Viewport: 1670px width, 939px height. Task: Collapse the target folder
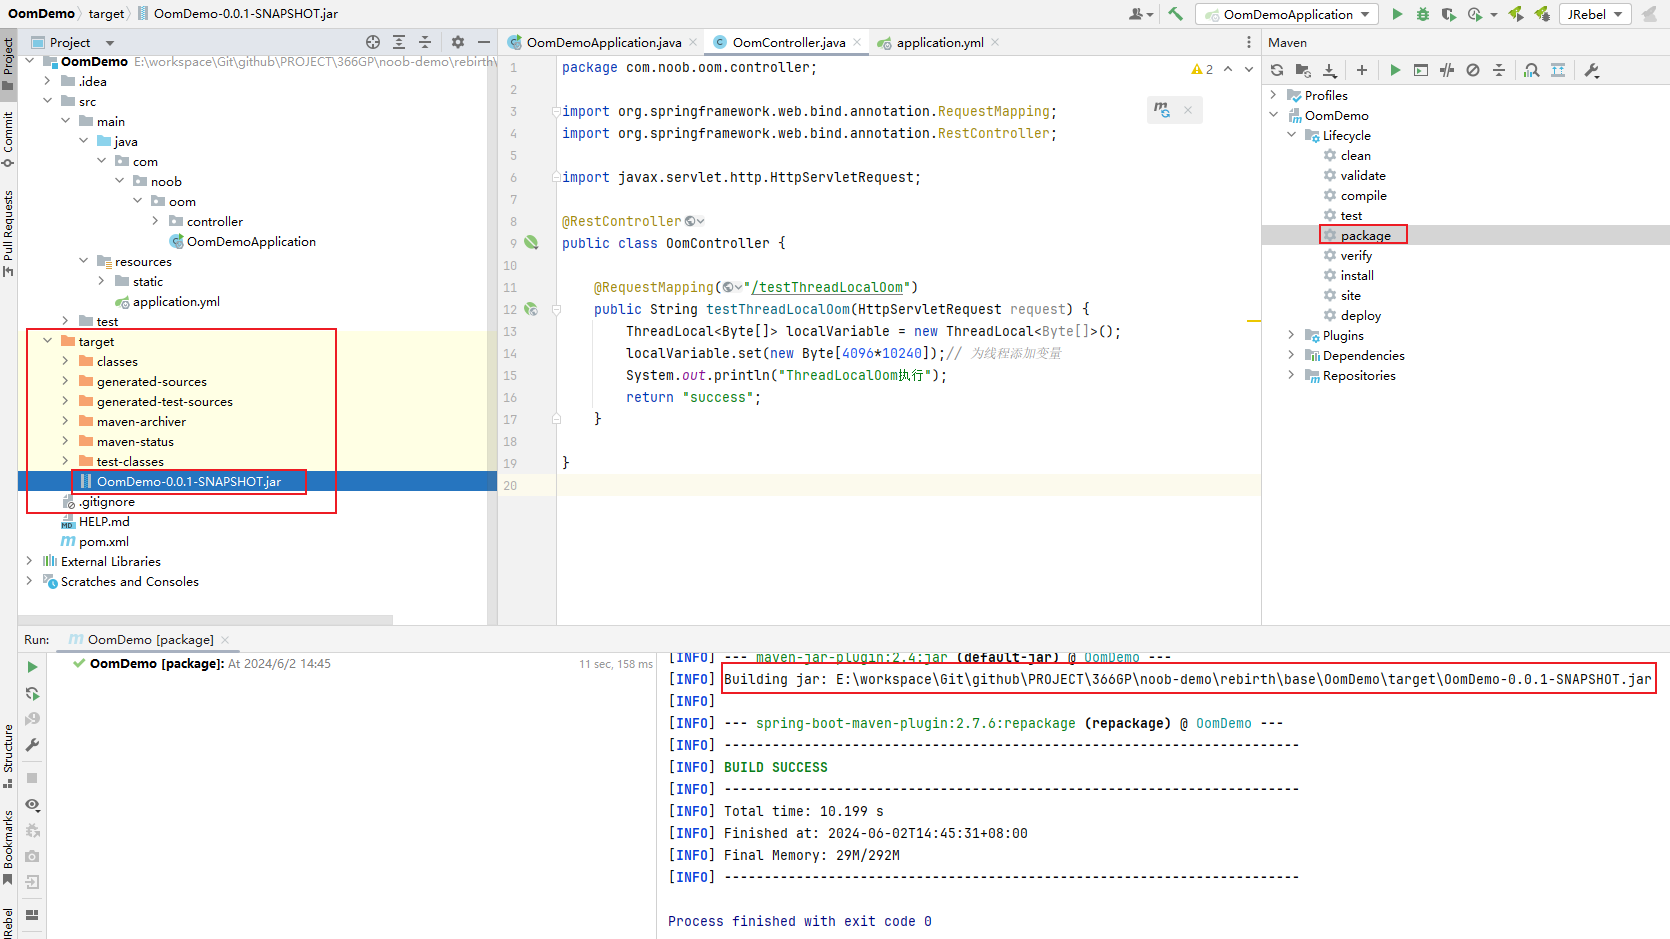coord(47,341)
